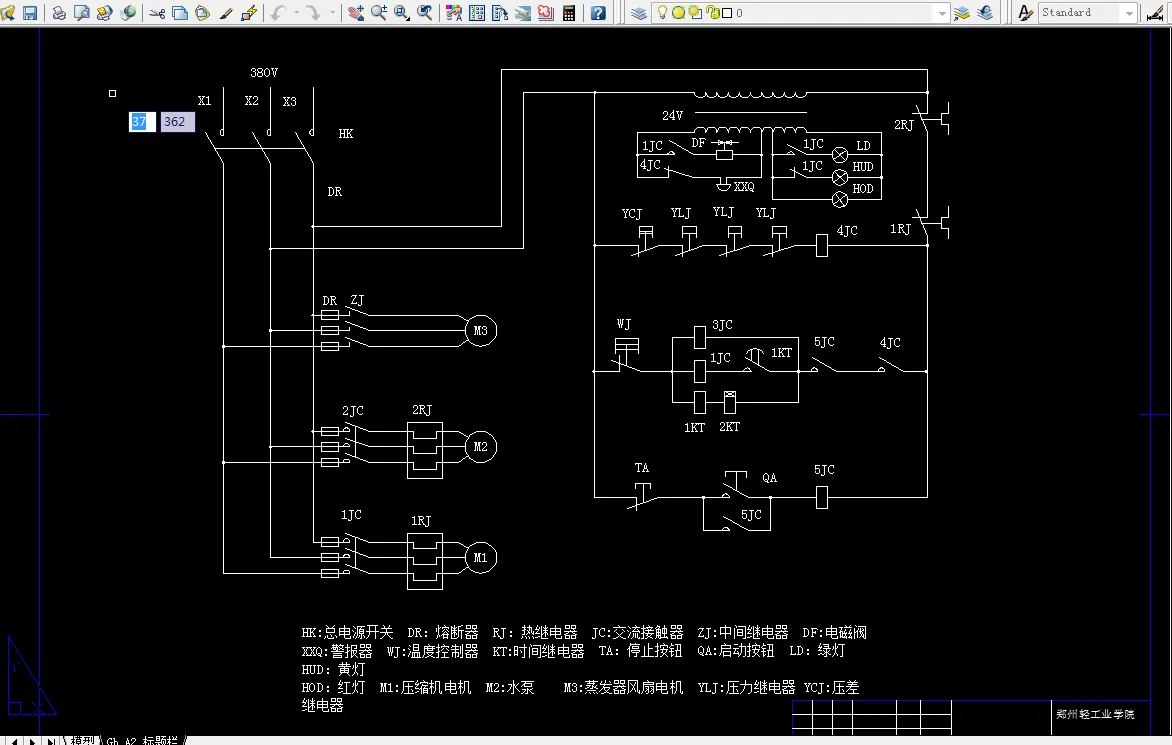
Task: Click 郑州轻工业学院 title block text
Action: coord(1095,714)
